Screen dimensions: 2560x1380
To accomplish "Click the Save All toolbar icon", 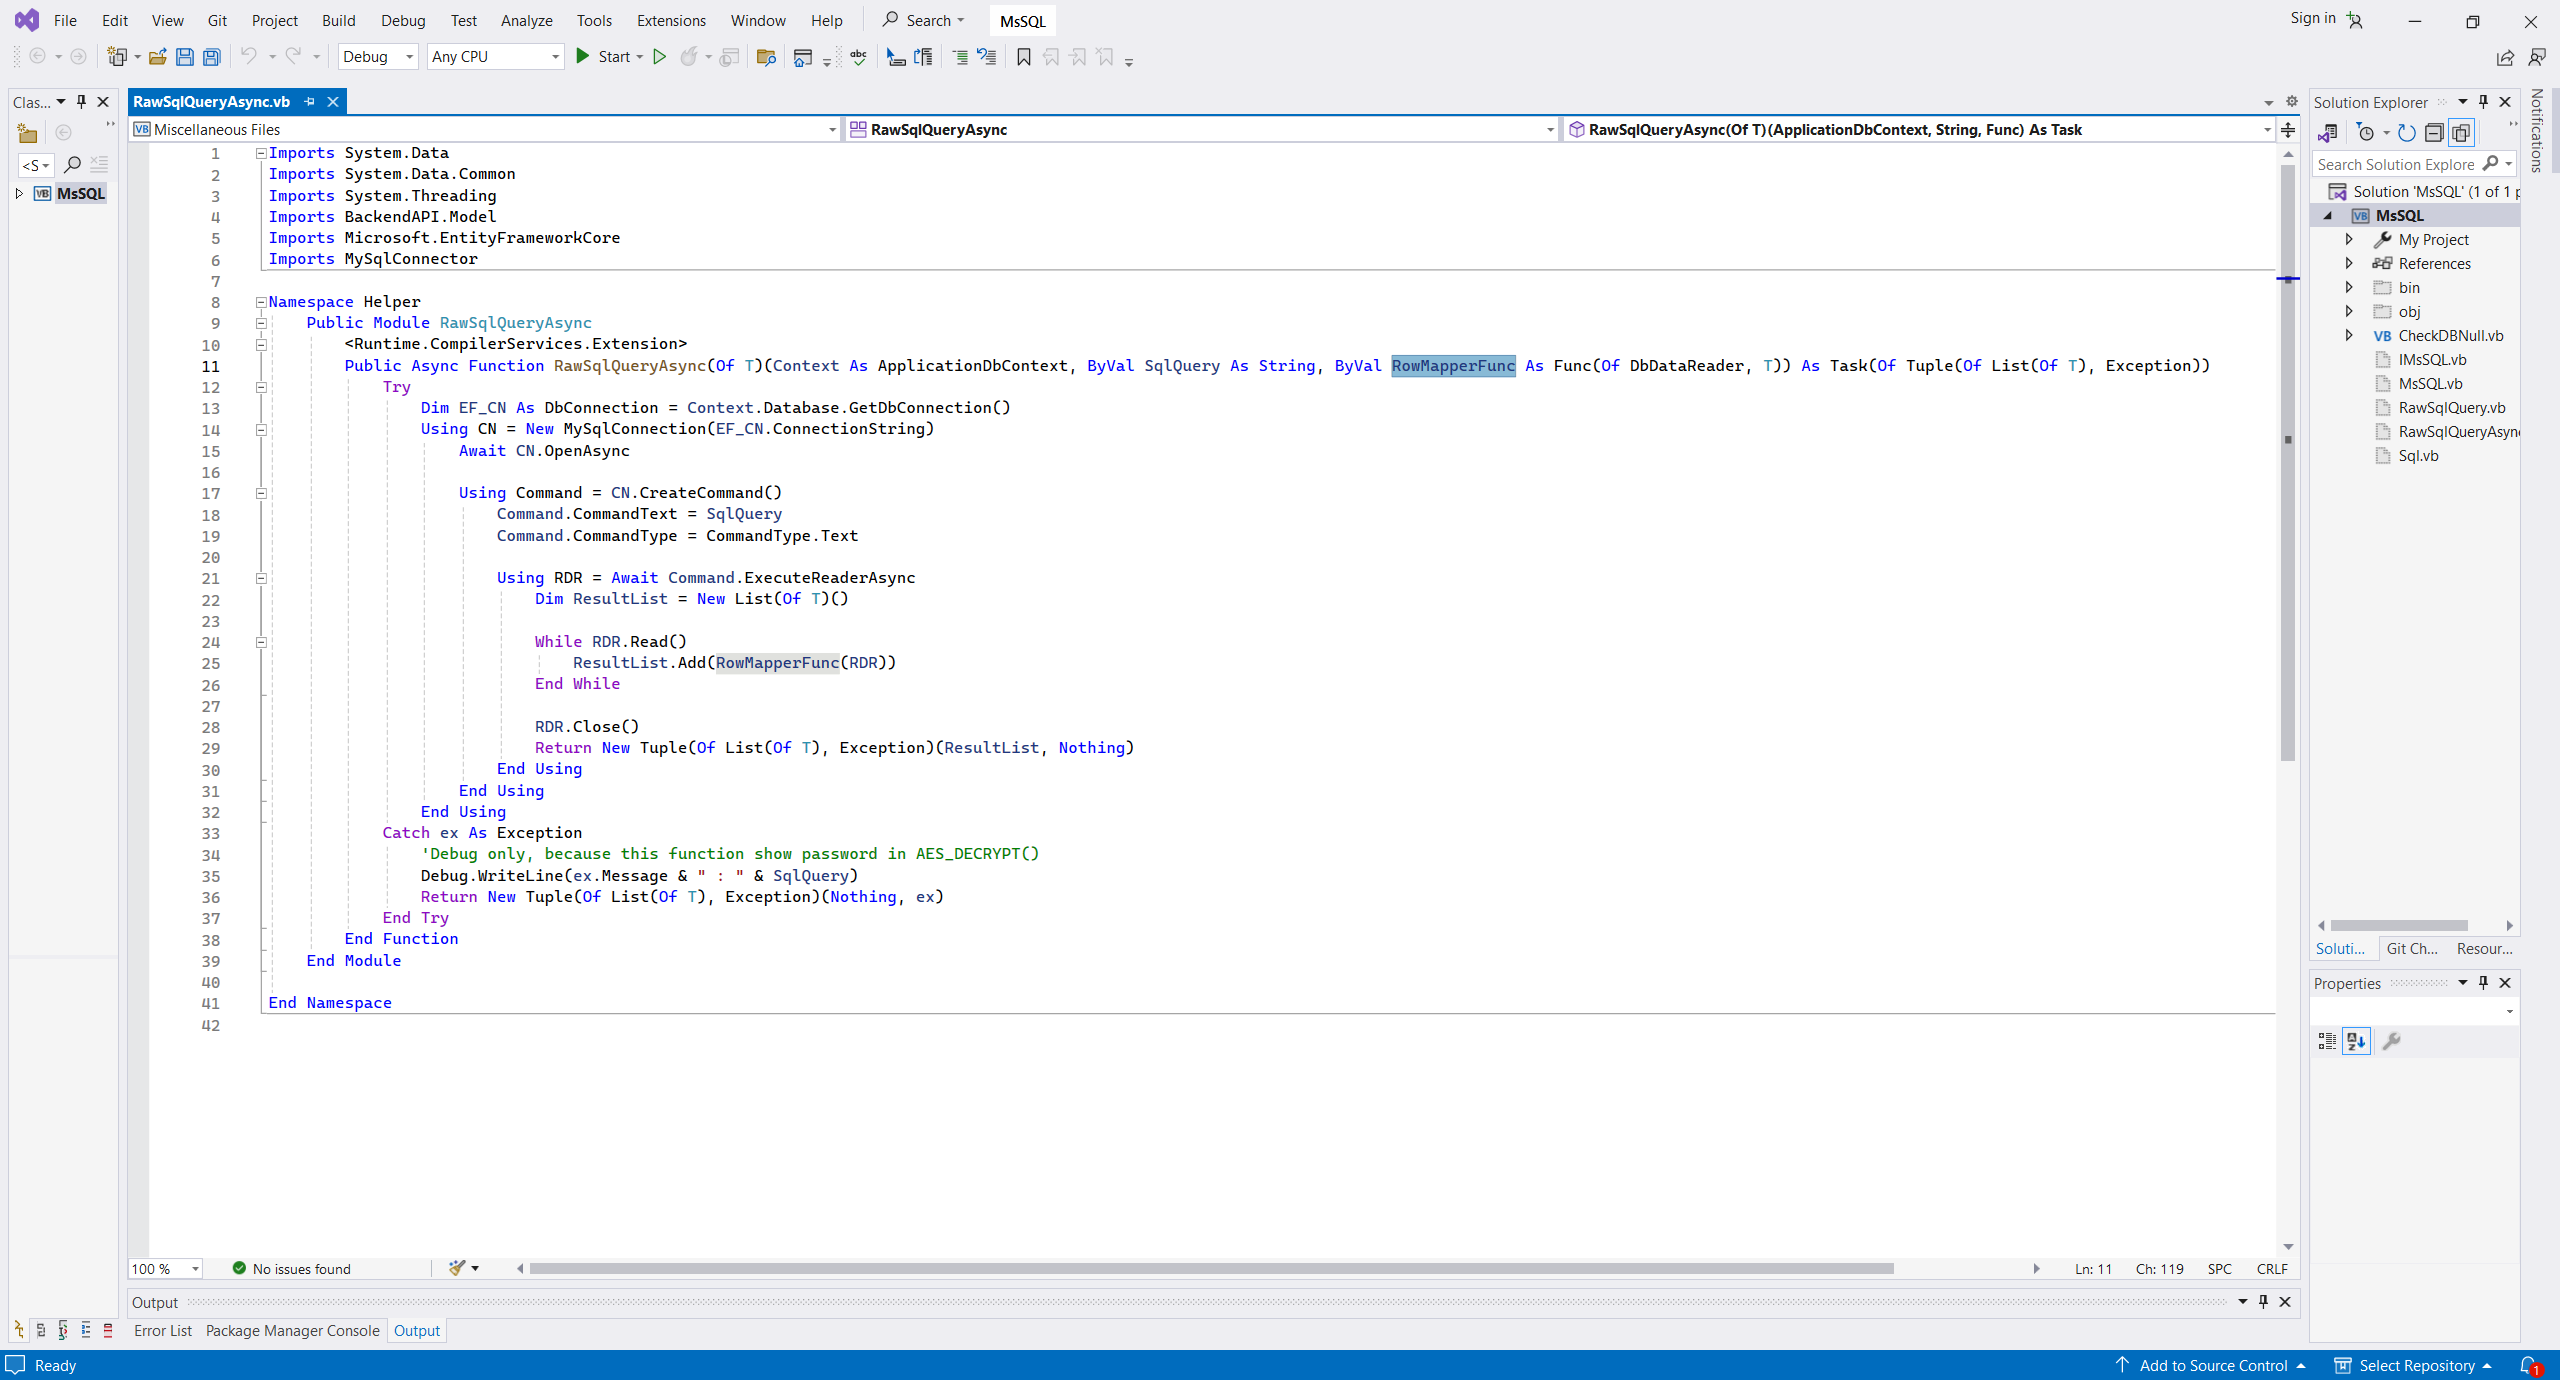I will 211,57.
